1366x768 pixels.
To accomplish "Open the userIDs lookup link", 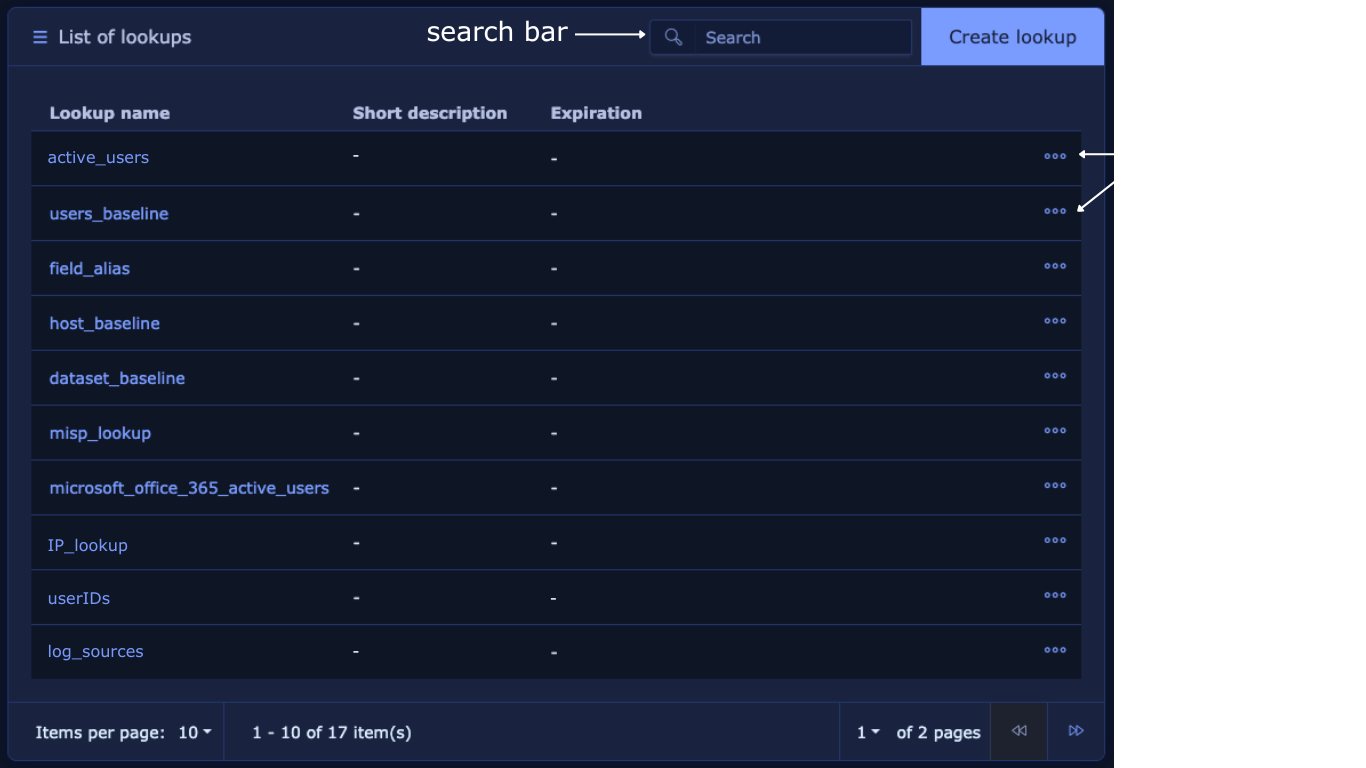I will pyautogui.click(x=79, y=599).
